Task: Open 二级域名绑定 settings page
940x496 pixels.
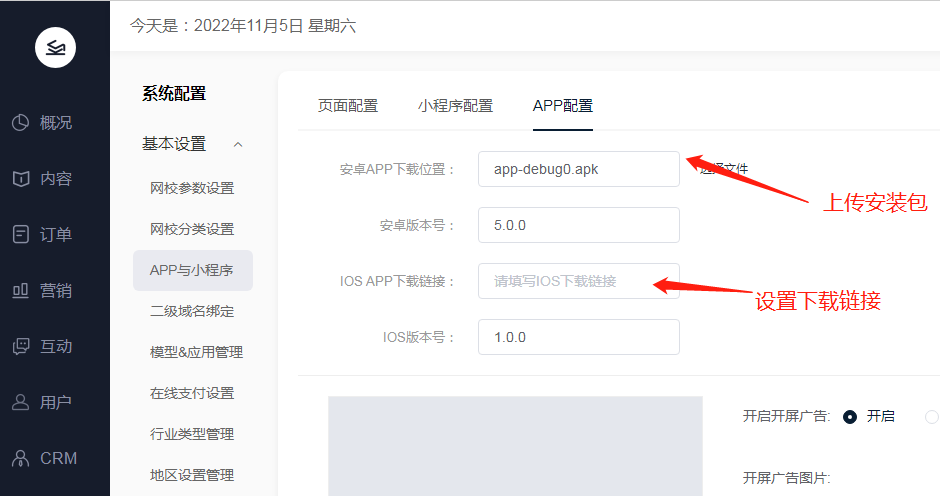Action: [x=192, y=311]
